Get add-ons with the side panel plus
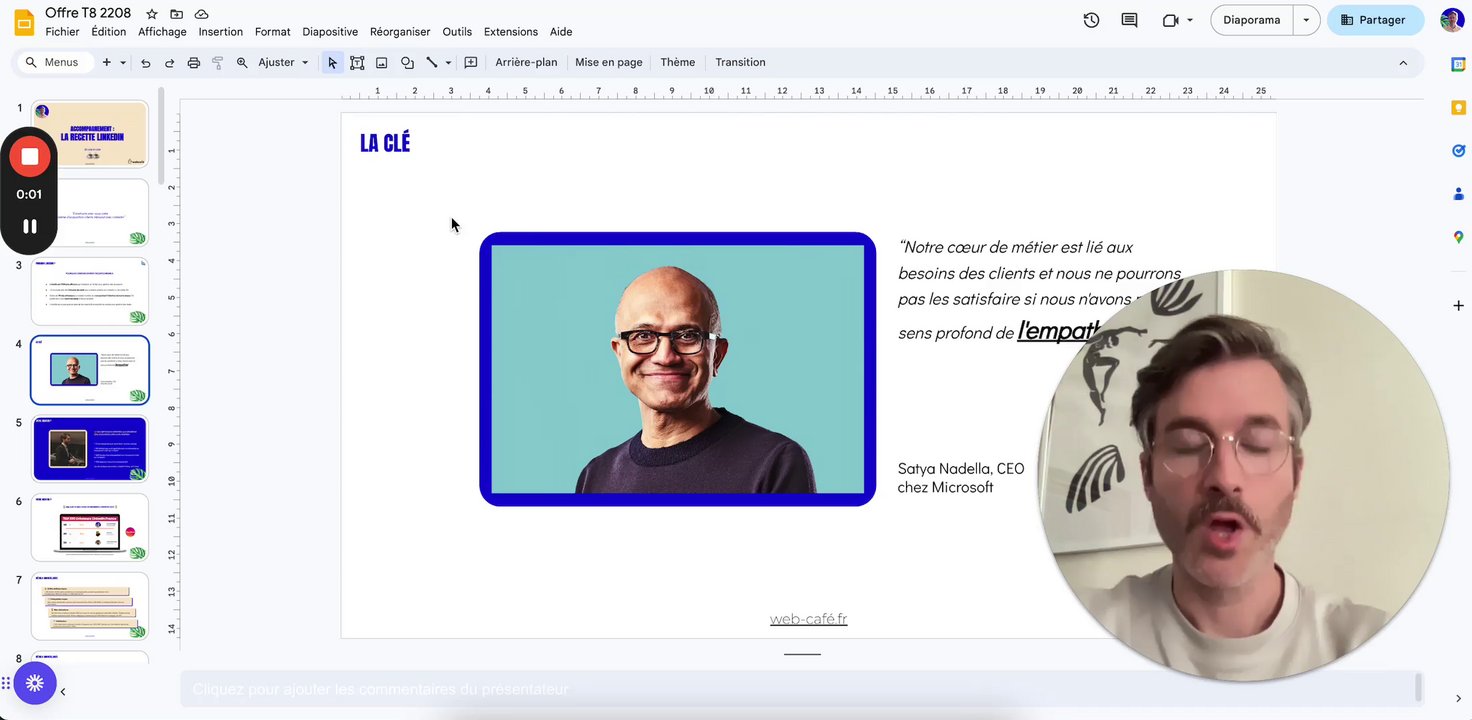This screenshot has height=720, width=1472. coord(1458,305)
